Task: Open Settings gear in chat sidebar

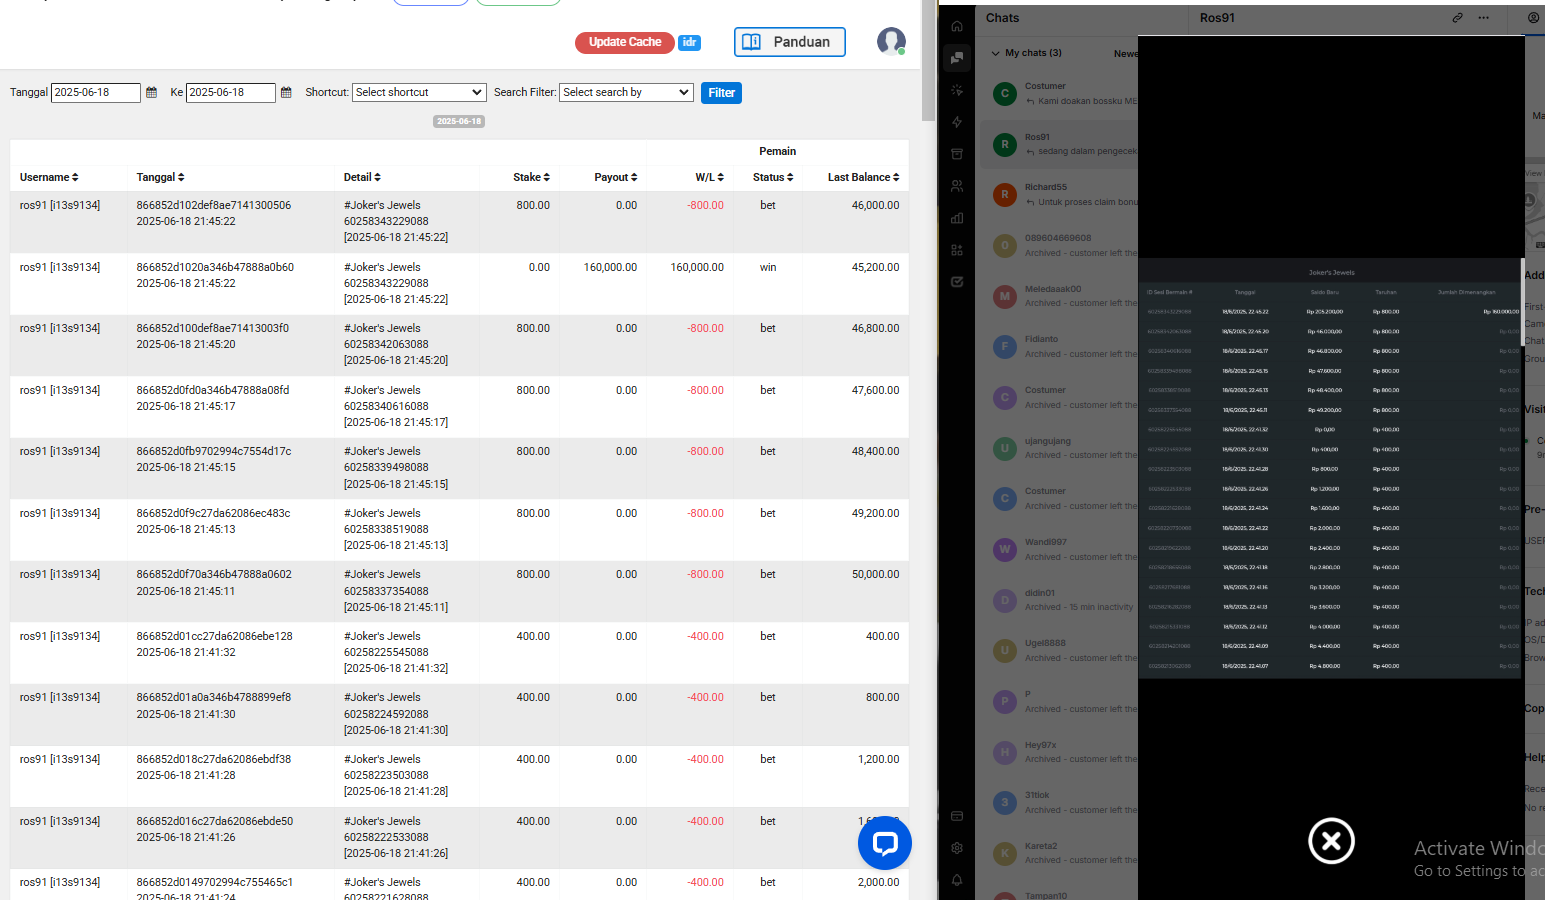Action: coord(957,848)
